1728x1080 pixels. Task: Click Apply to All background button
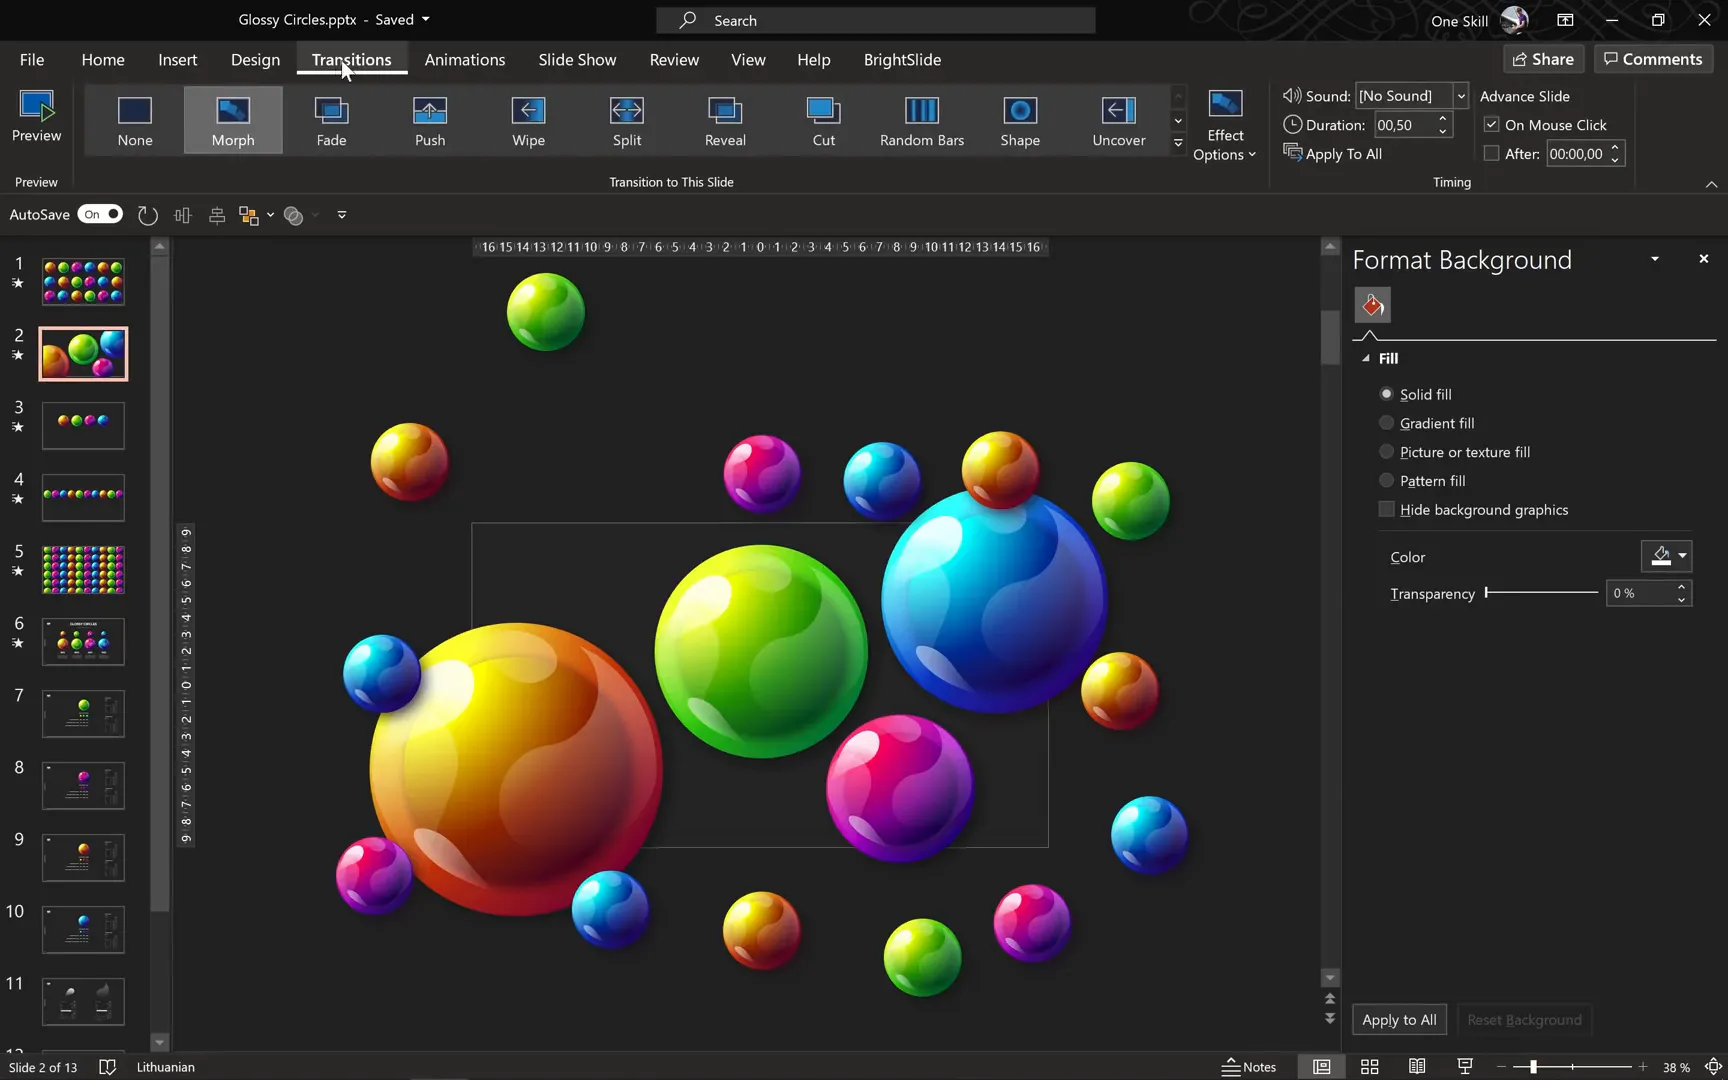coord(1398,1019)
